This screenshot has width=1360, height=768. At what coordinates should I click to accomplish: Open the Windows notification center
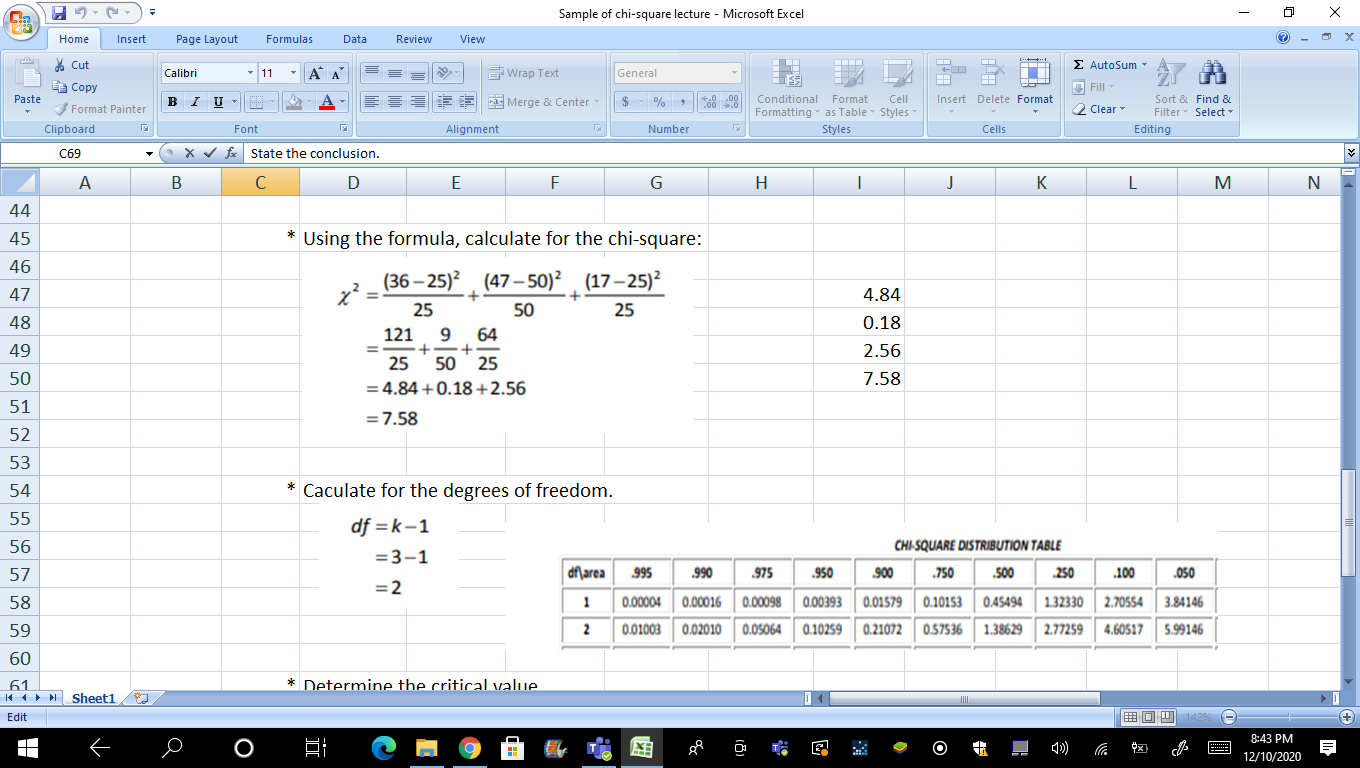pos(1328,747)
